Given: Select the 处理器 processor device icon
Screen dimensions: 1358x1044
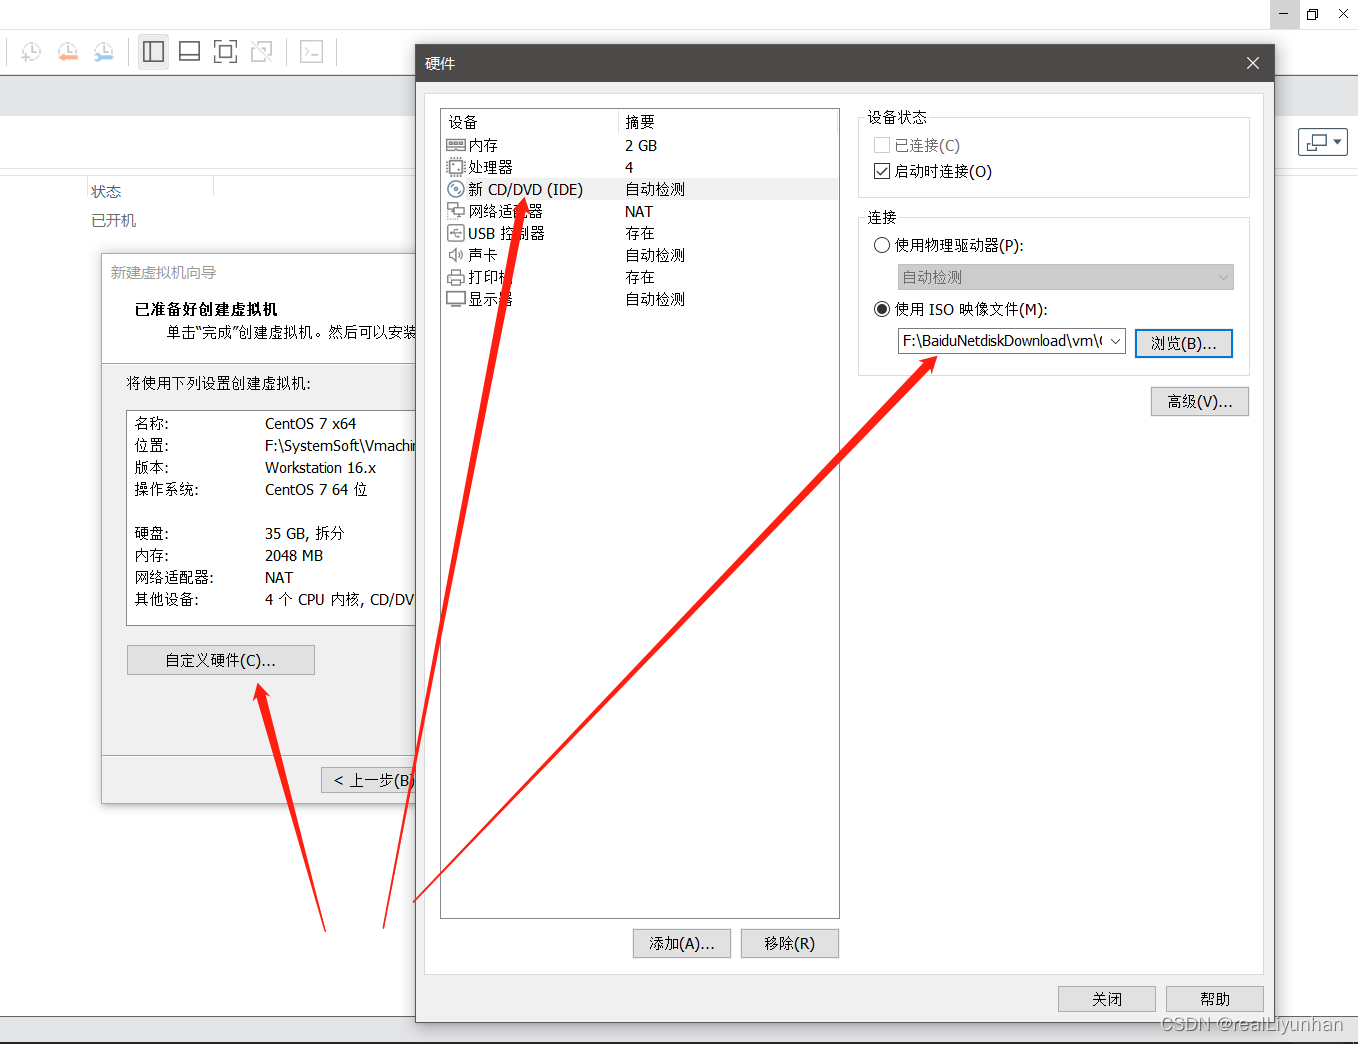Looking at the screenshot, I should click(457, 166).
